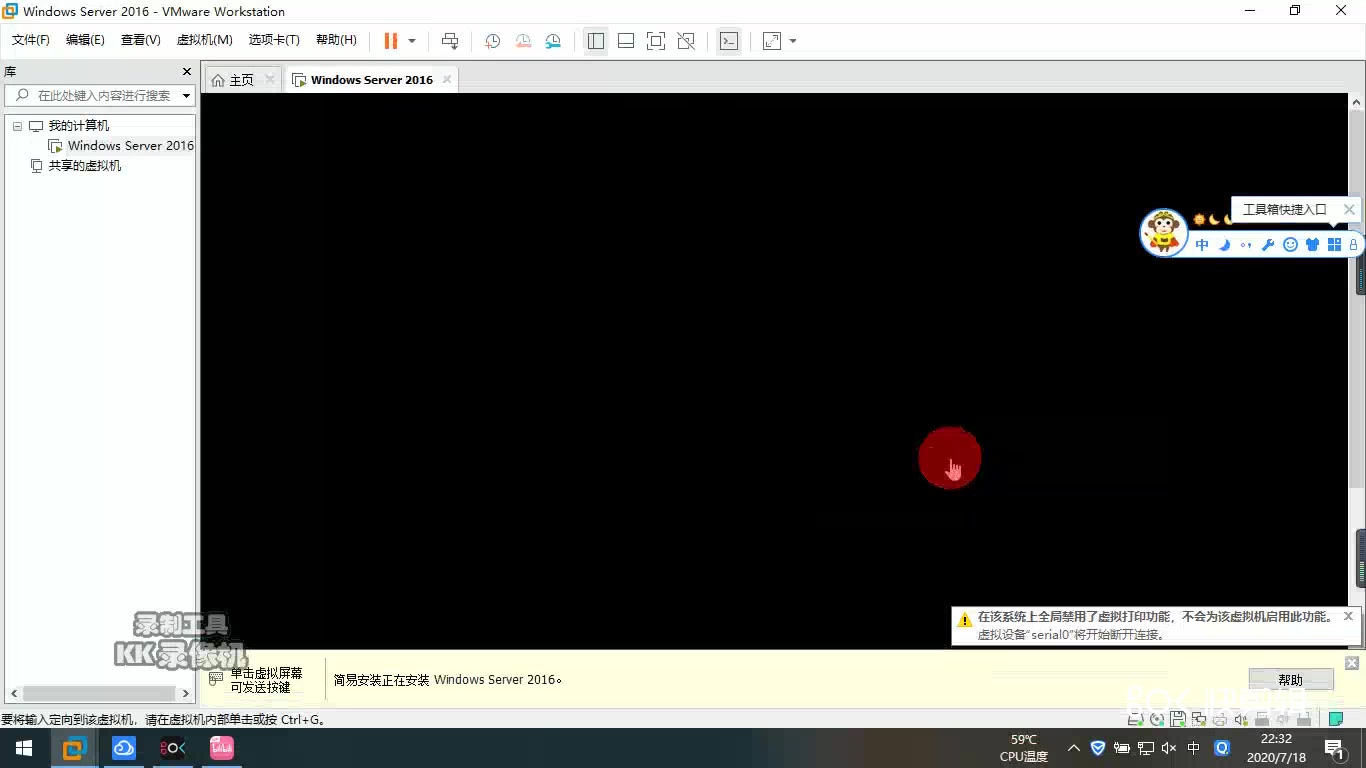Click the orange Suspend (pause) VM button
Screen dimensions: 1366x768
pos(390,41)
